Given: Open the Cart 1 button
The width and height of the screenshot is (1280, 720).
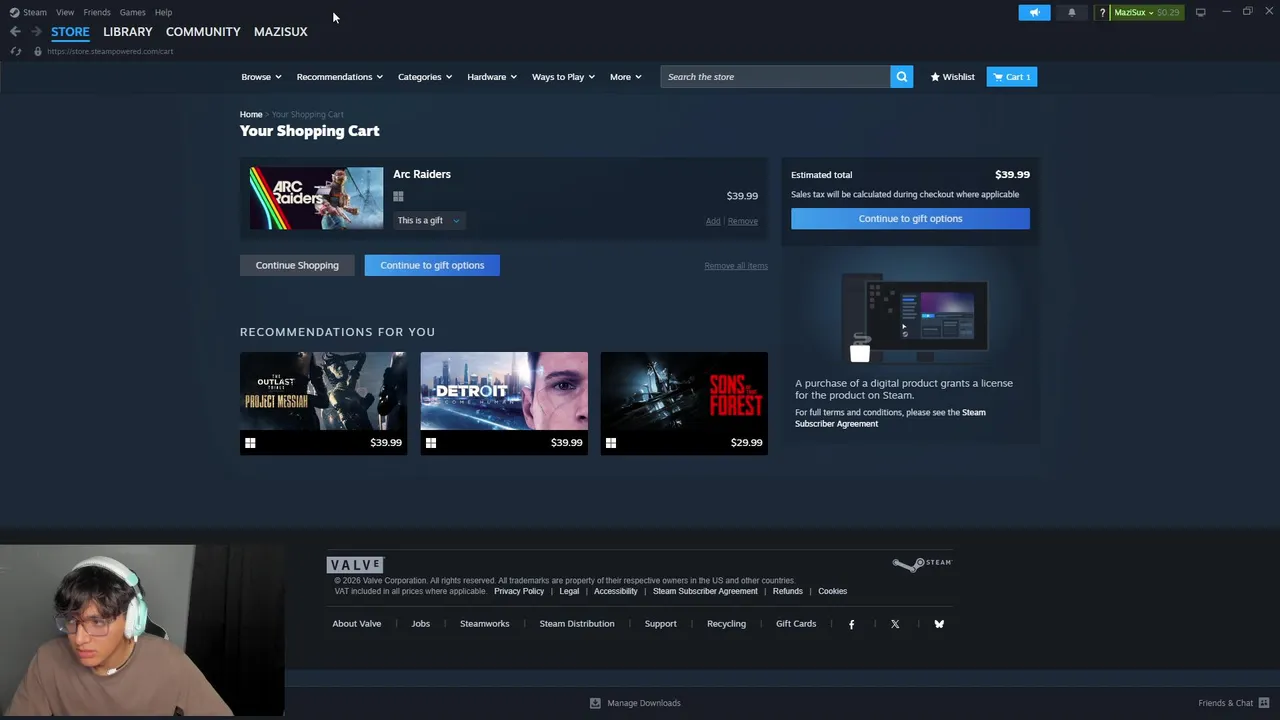Looking at the screenshot, I should 1012,77.
